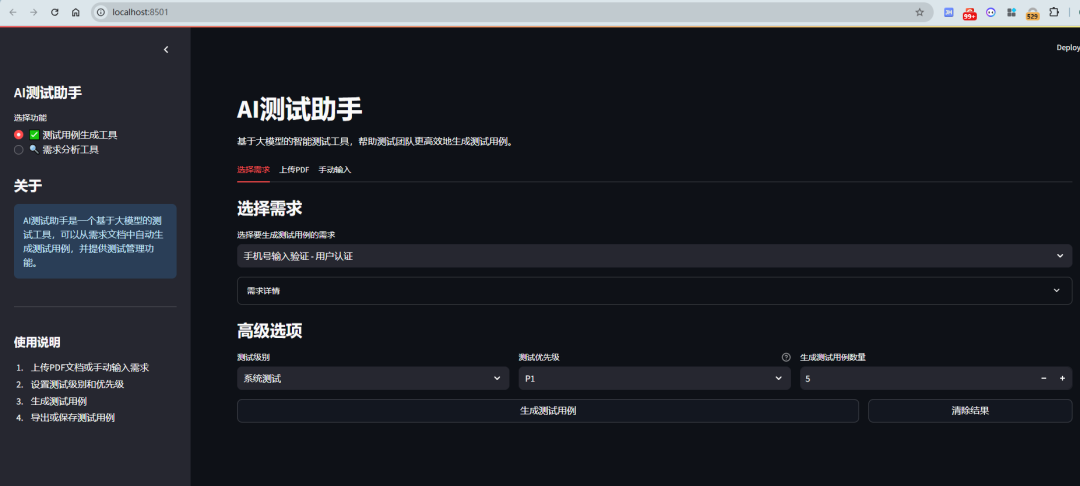
Task: Open the purple round extension icon
Action: pos(990,12)
